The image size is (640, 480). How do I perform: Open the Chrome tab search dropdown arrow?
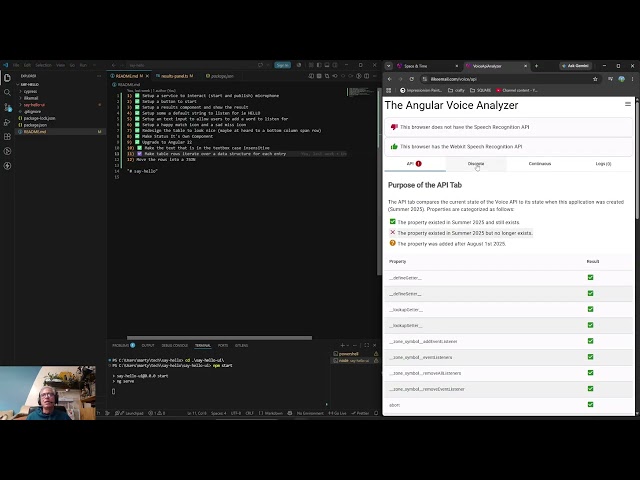click(x=389, y=66)
